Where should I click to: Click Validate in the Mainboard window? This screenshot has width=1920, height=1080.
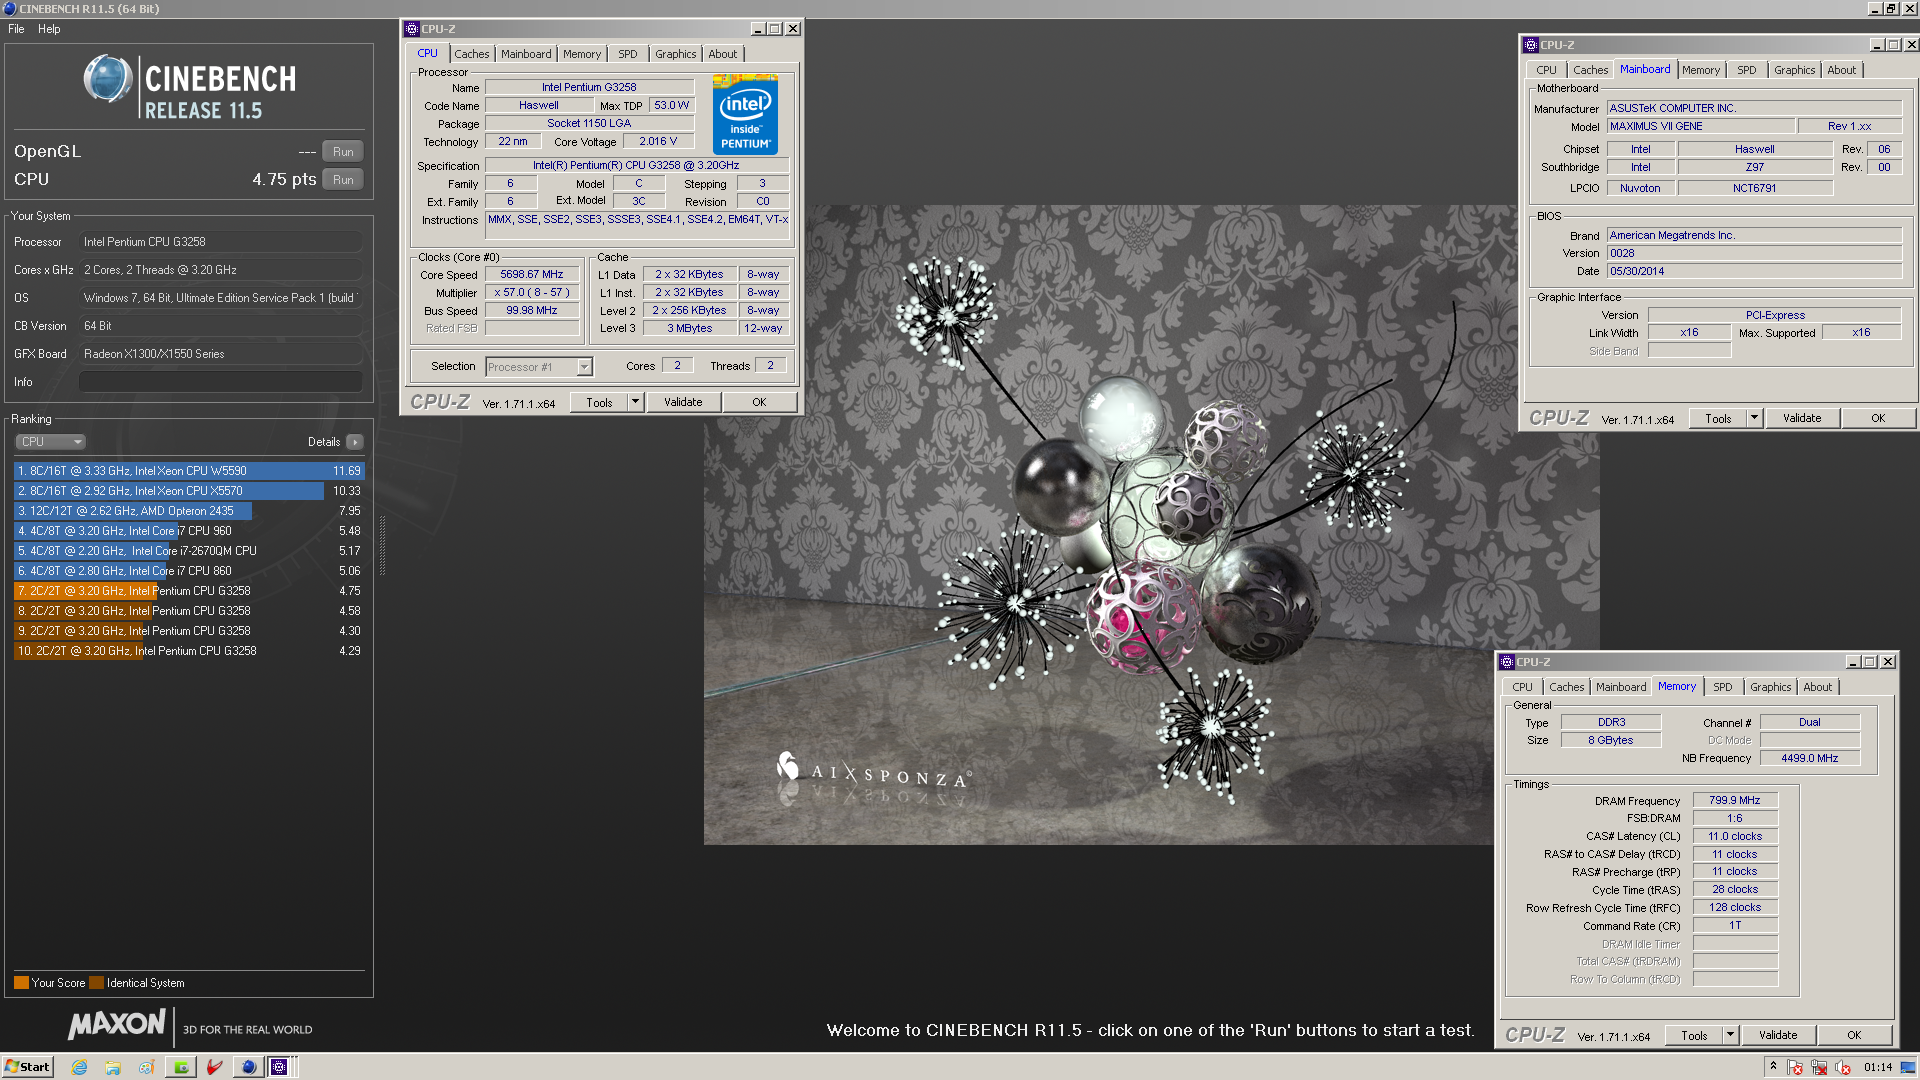point(1802,418)
